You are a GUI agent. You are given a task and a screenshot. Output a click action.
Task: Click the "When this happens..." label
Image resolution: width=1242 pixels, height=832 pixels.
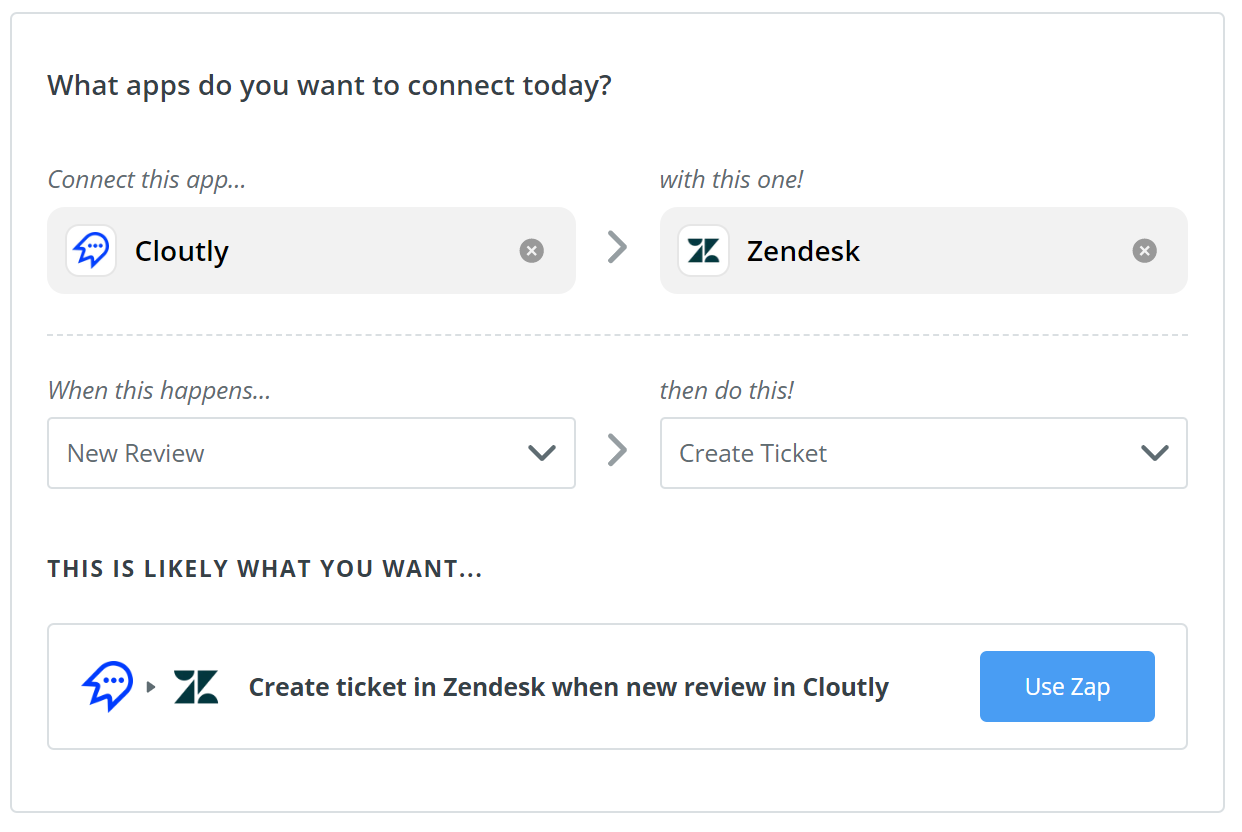pyautogui.click(x=159, y=390)
